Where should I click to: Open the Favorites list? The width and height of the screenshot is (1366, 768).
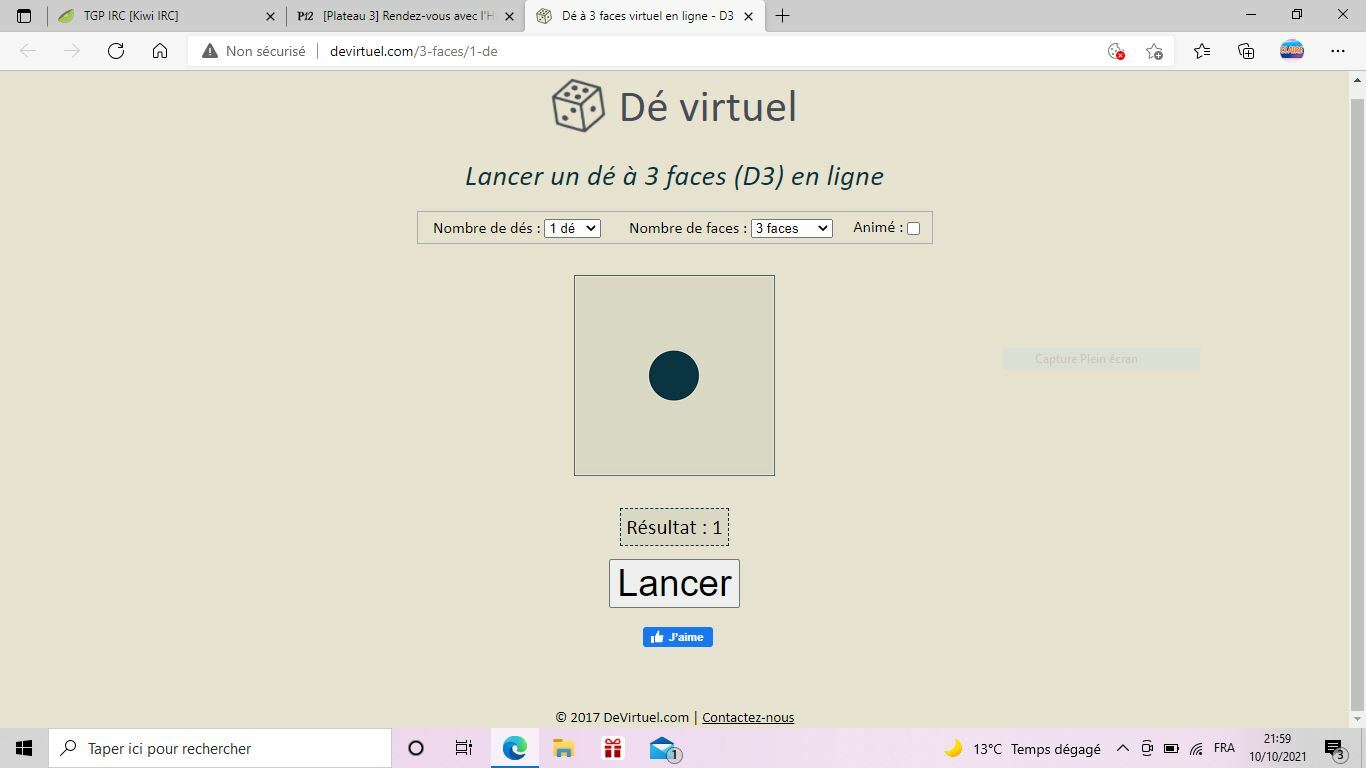(x=1202, y=51)
